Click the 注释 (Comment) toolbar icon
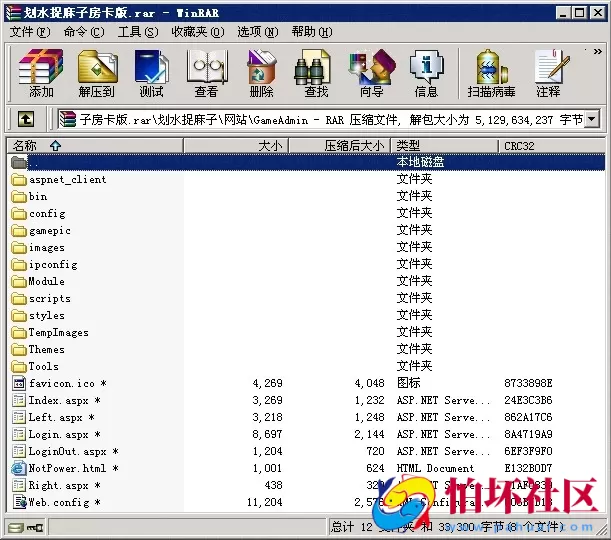 548,72
